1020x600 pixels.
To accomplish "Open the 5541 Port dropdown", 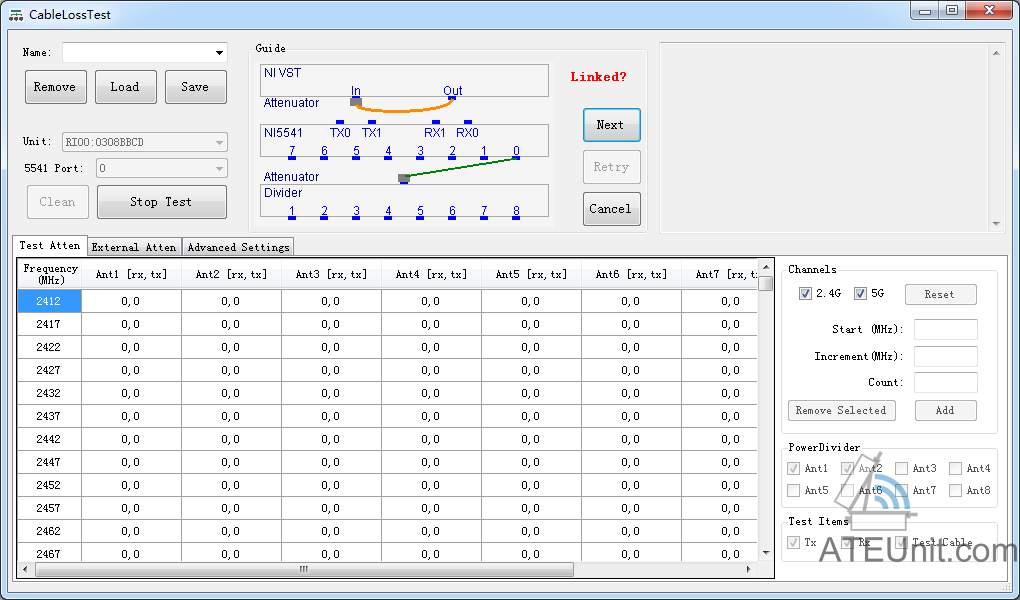I will pyautogui.click(x=219, y=169).
